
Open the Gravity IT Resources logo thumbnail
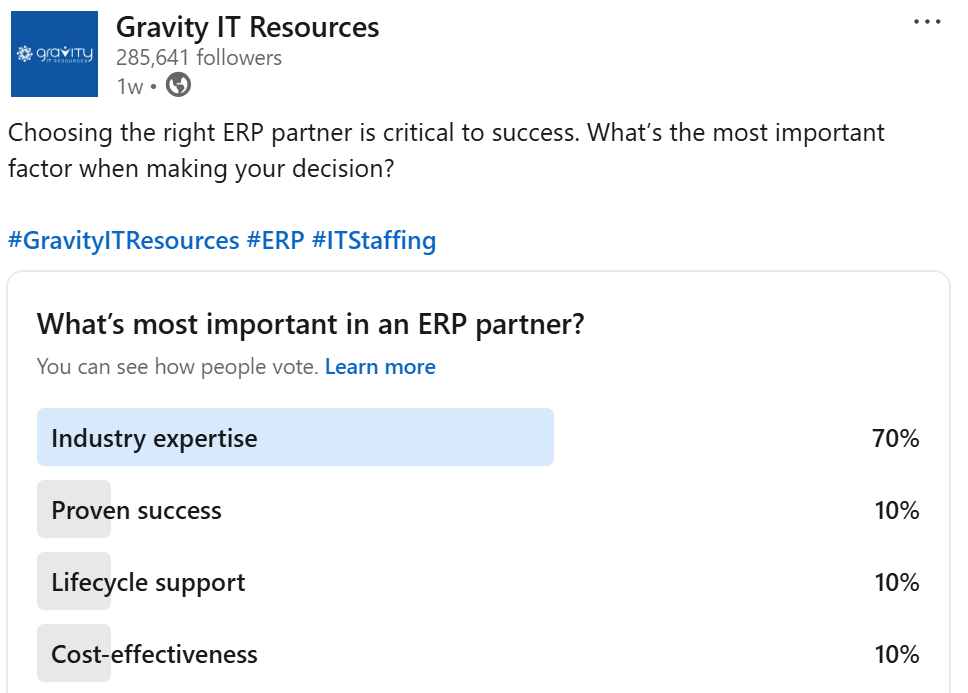54,54
